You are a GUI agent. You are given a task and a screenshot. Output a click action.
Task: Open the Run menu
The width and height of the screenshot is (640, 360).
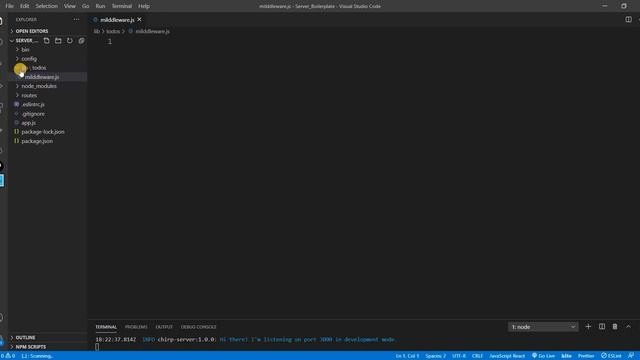[x=100, y=6]
